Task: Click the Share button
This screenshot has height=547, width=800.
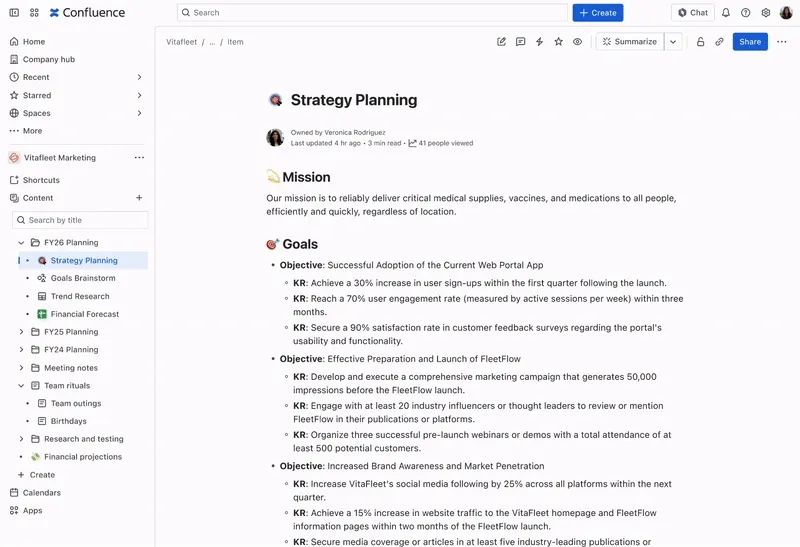Action: click(750, 42)
